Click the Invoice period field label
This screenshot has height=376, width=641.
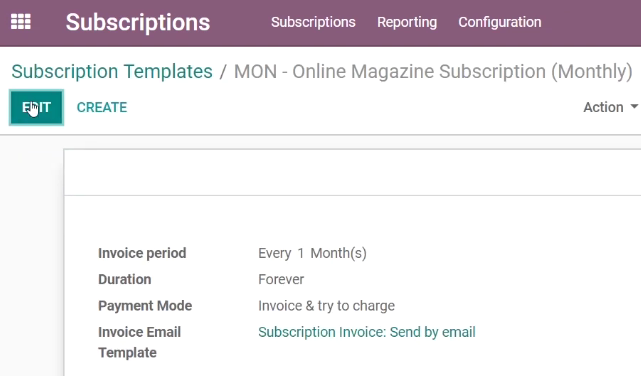142,253
